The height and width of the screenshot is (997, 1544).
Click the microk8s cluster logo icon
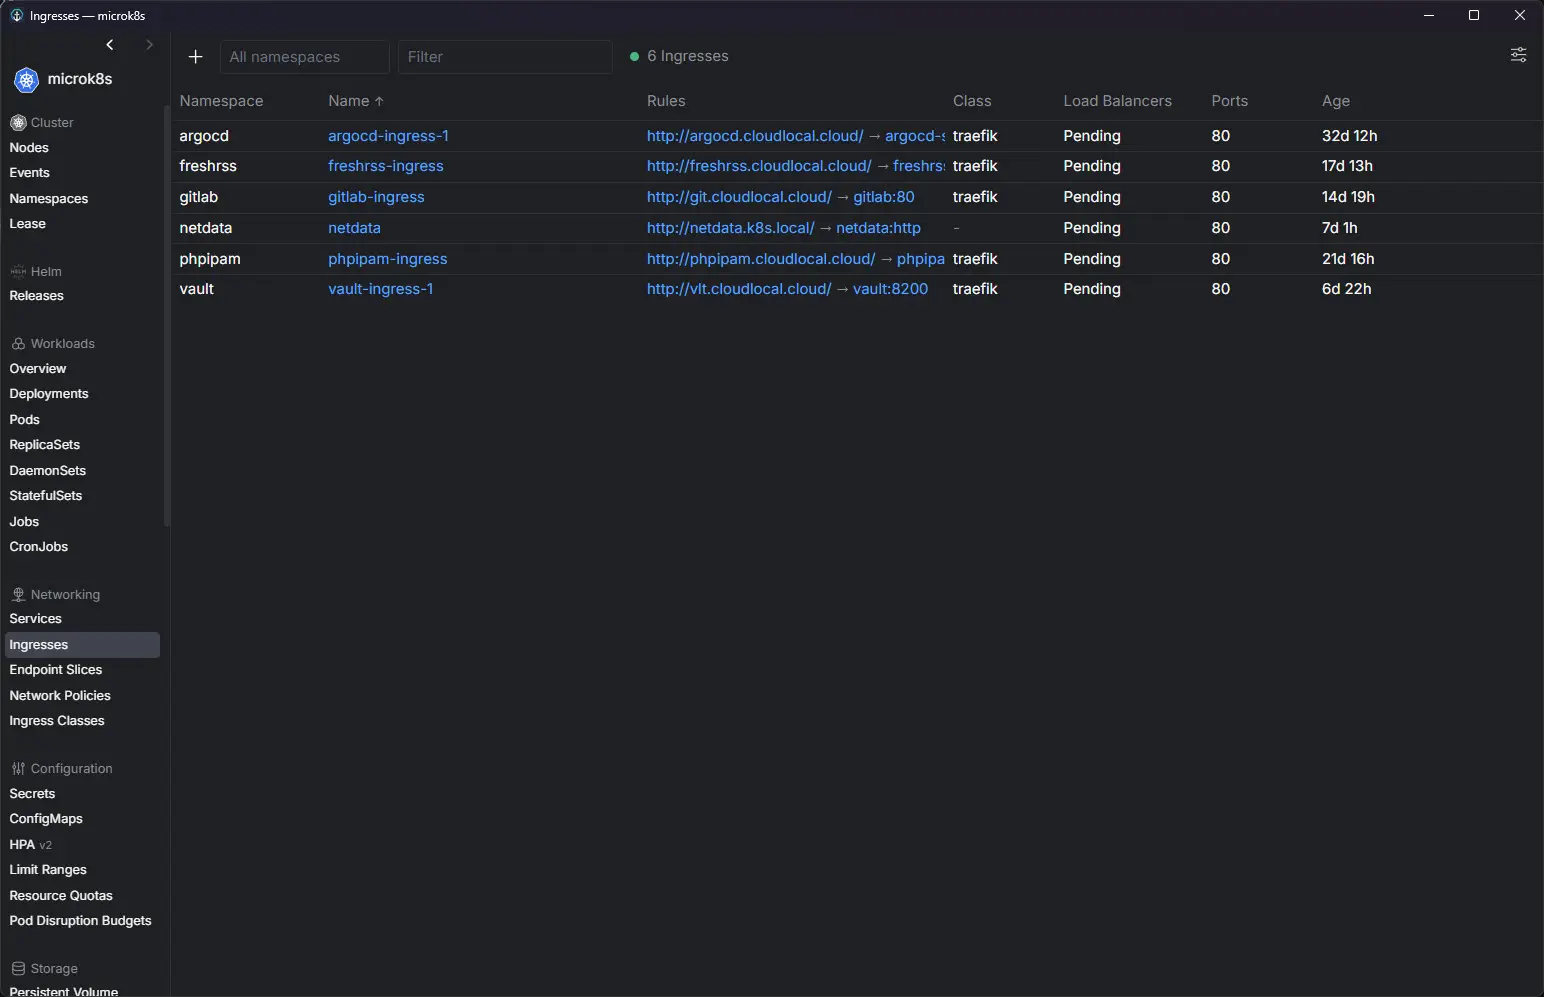tap(26, 80)
